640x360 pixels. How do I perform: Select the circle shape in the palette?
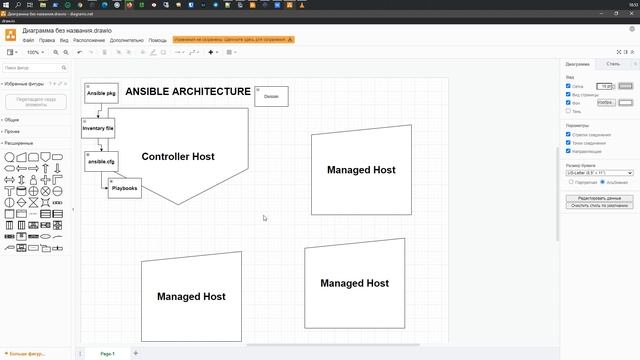(x=9, y=157)
